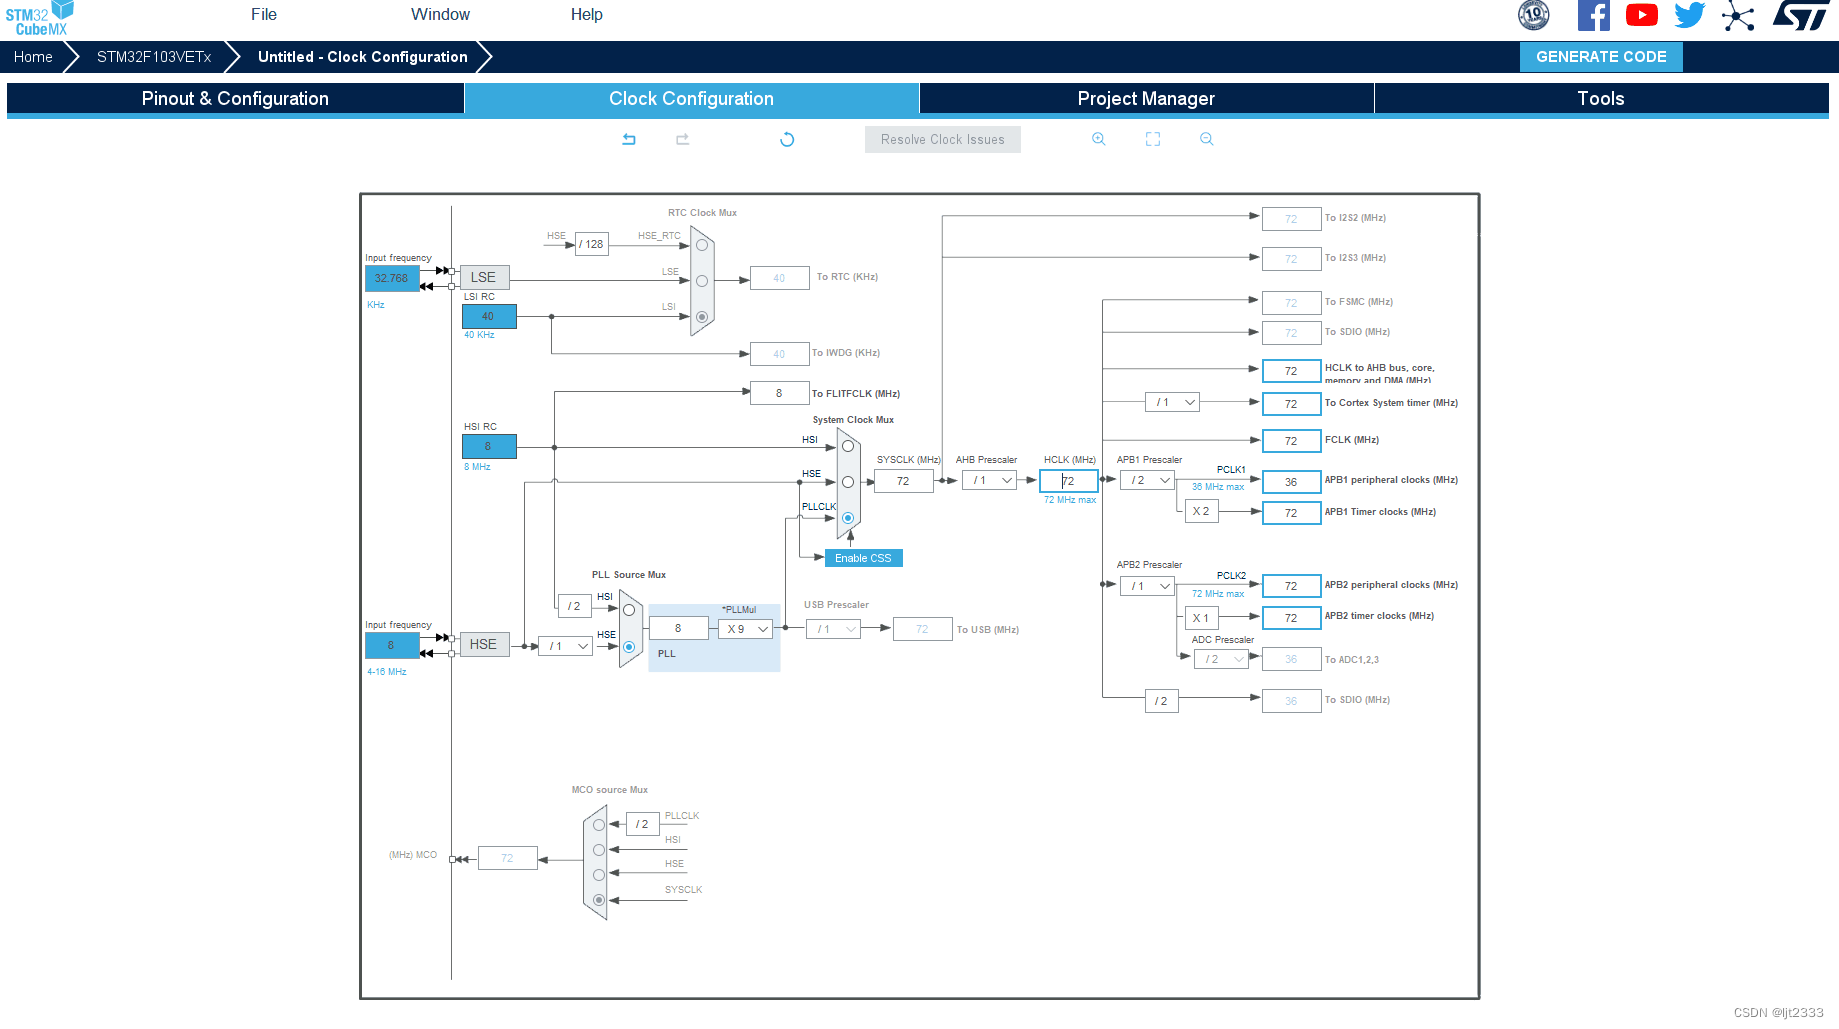Select LSE as RTC clock source
Viewport: 1839px width, 1029px height.
point(702,281)
